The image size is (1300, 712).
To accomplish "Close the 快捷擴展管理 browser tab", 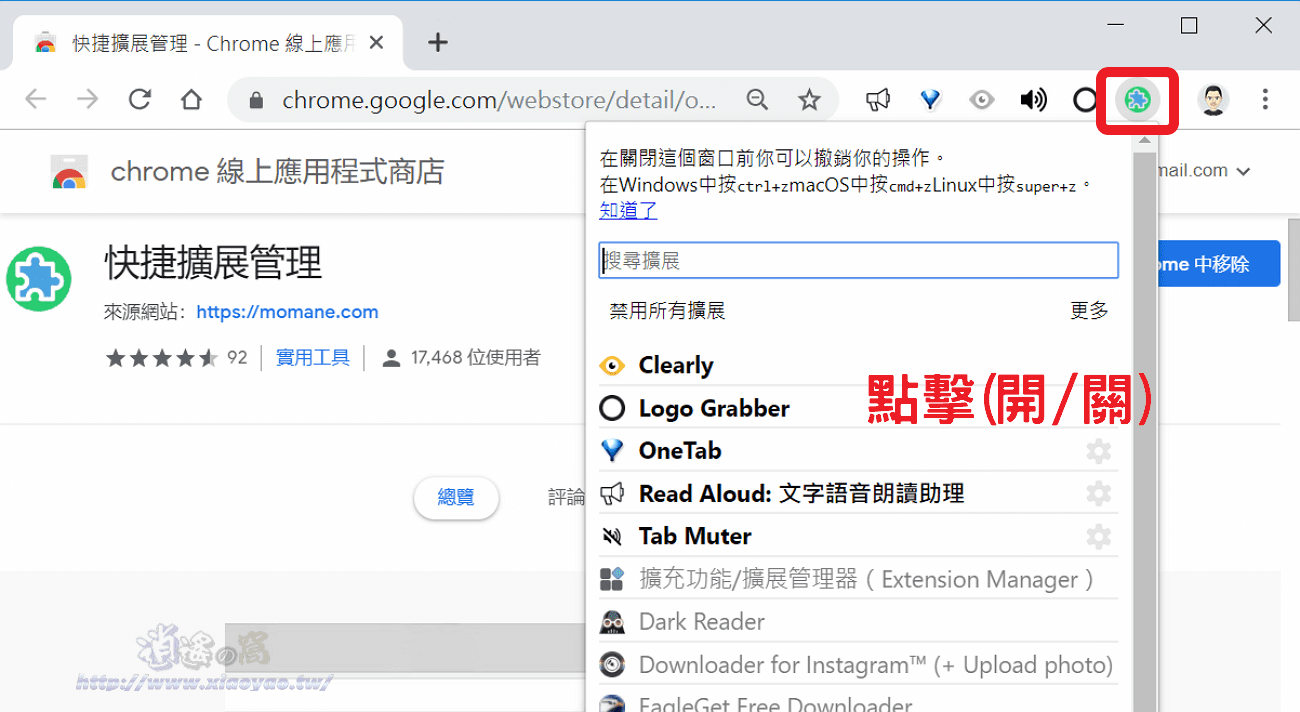I will coord(376,43).
